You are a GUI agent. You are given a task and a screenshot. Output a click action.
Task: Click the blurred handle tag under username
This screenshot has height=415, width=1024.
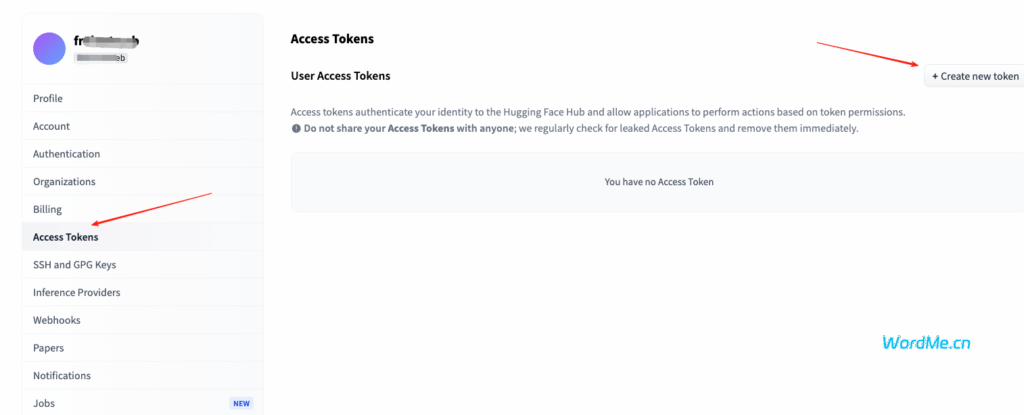click(x=101, y=58)
